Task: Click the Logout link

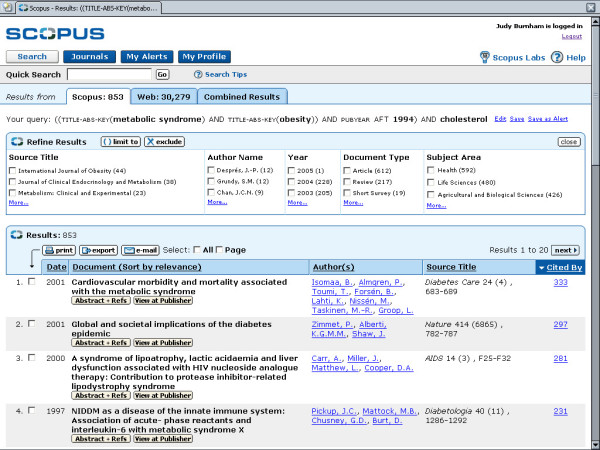Action: click(x=572, y=36)
